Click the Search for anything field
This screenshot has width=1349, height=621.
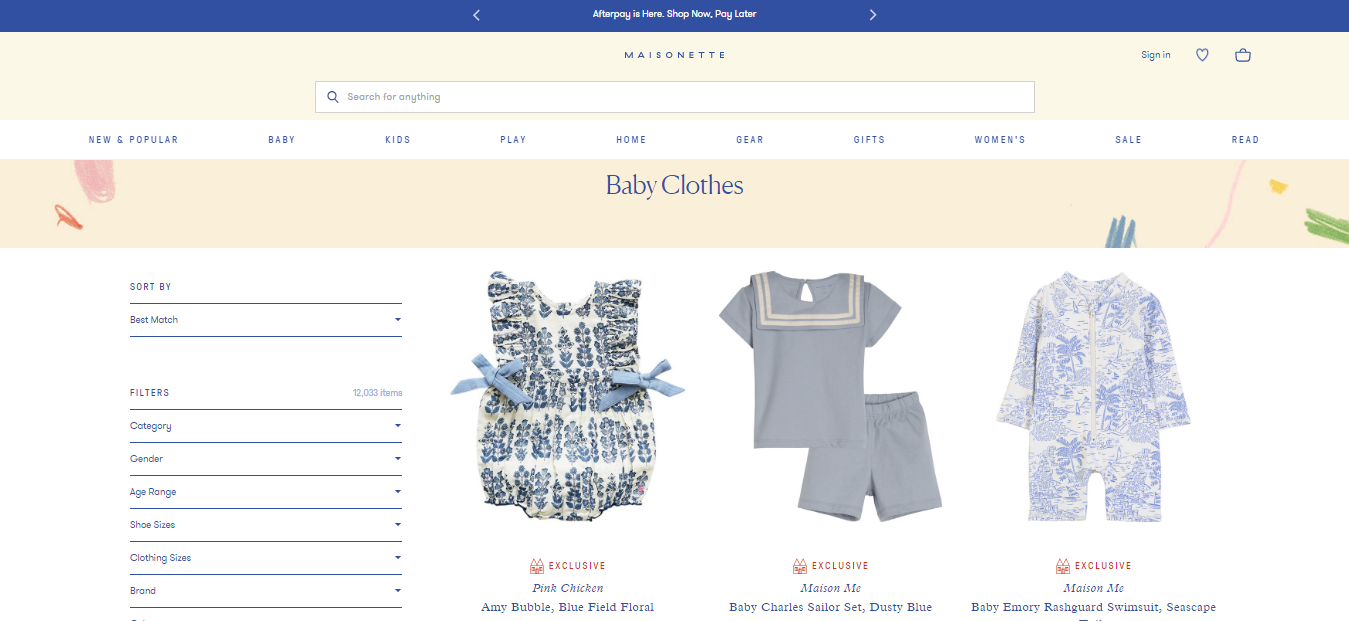[674, 97]
